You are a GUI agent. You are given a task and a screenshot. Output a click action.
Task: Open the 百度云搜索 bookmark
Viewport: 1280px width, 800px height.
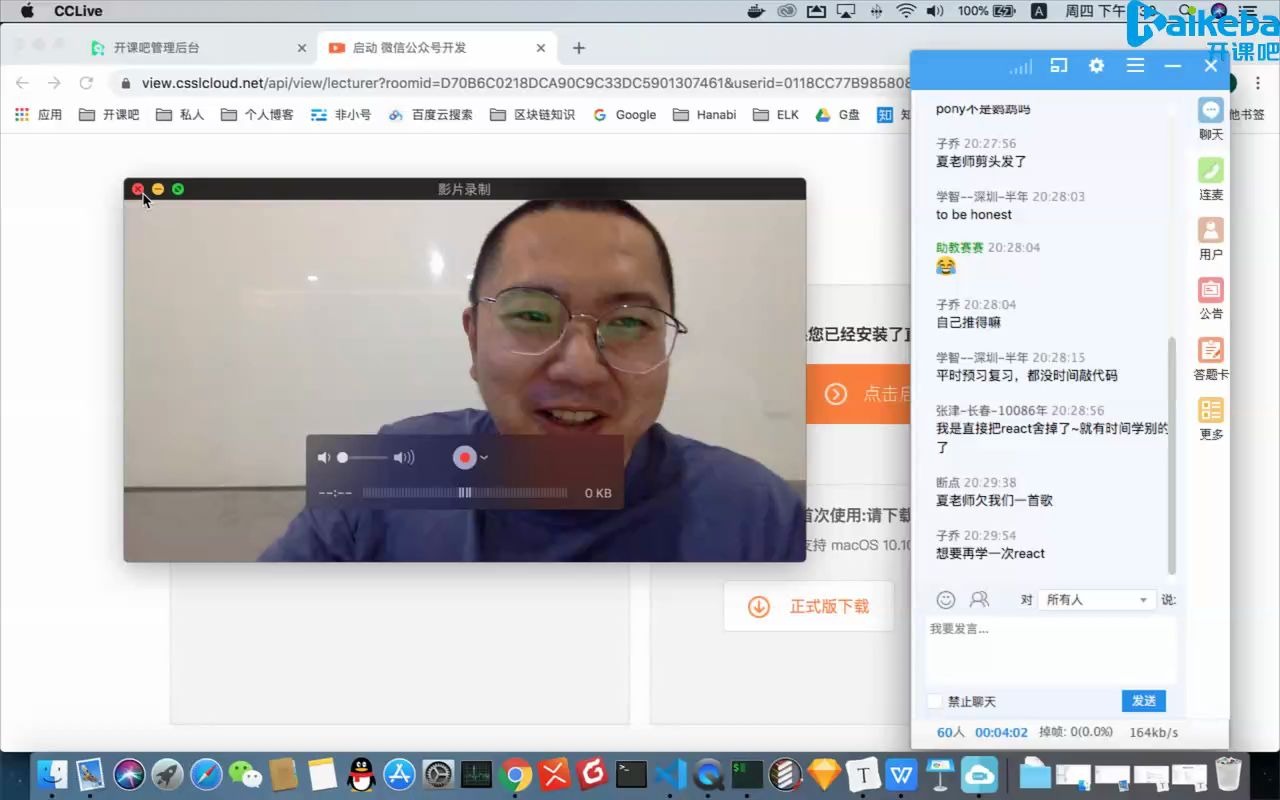coord(430,115)
